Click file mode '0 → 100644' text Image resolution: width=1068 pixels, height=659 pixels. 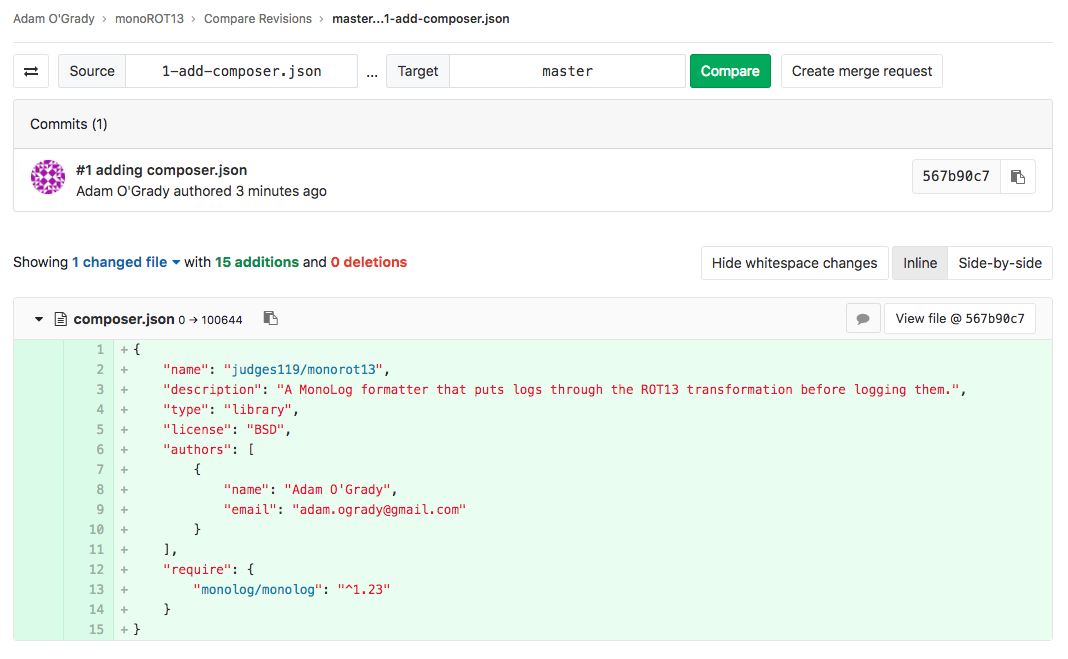210,320
